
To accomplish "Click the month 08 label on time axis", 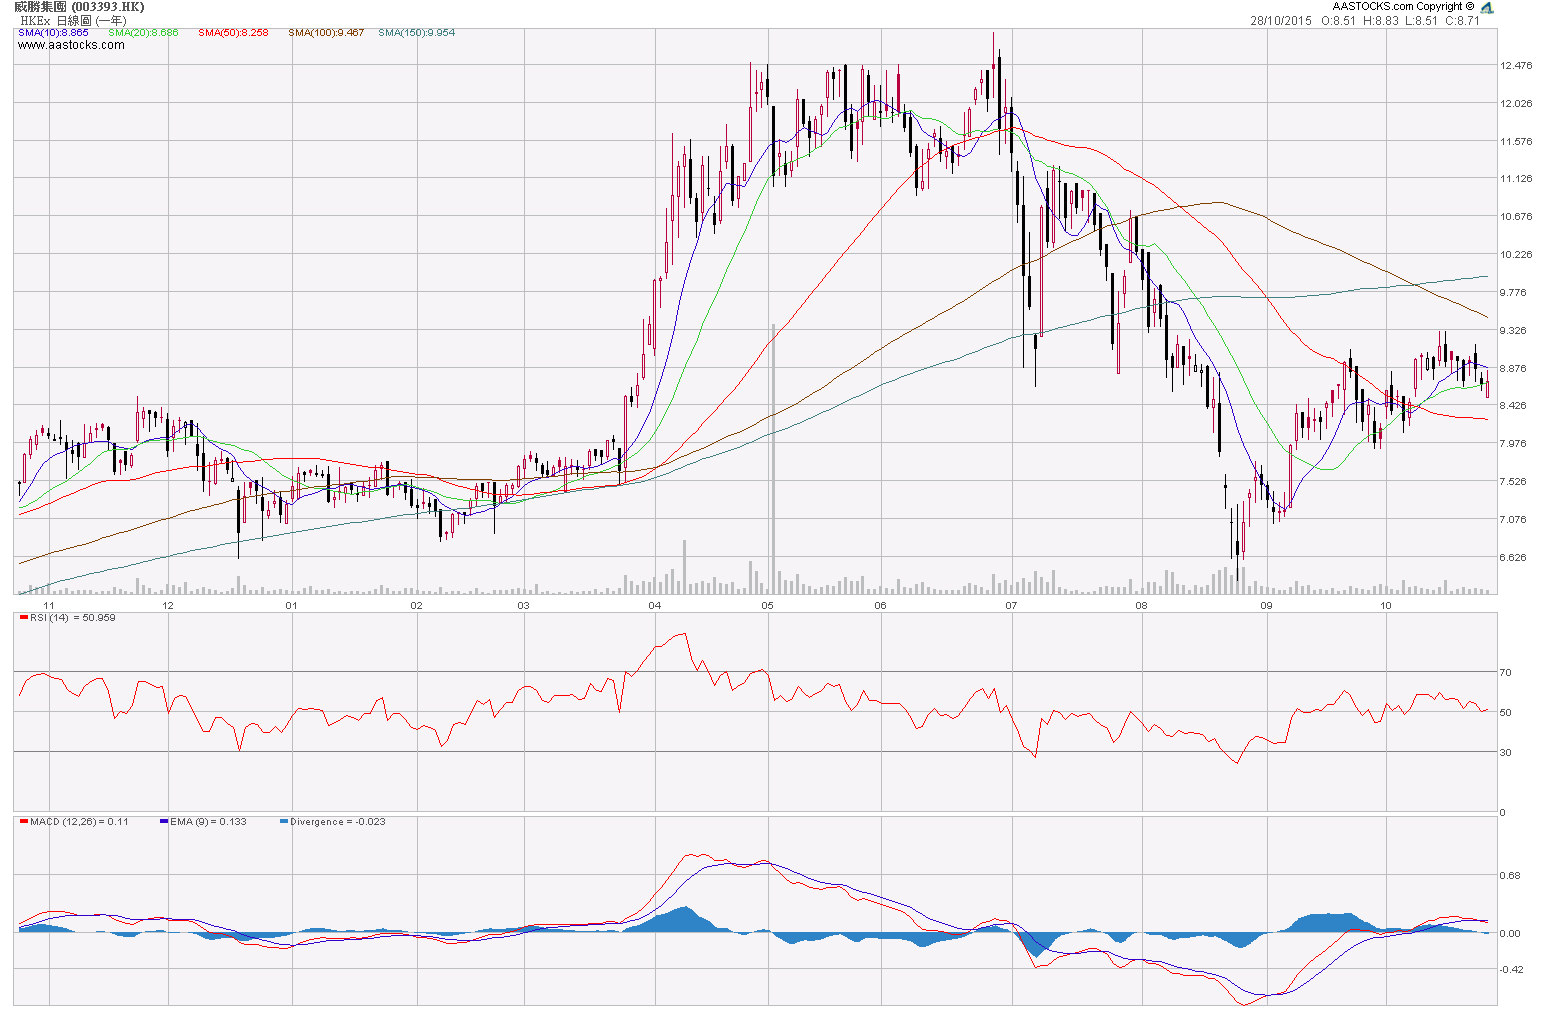I will (x=1141, y=606).
